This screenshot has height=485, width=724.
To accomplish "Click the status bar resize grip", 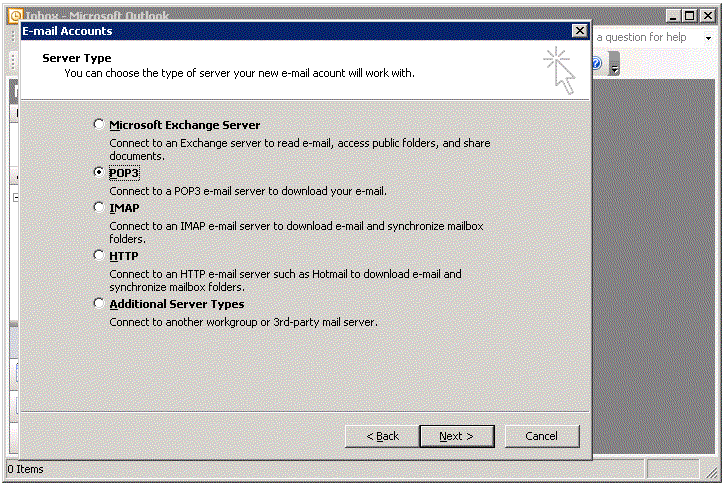I will (713, 472).
